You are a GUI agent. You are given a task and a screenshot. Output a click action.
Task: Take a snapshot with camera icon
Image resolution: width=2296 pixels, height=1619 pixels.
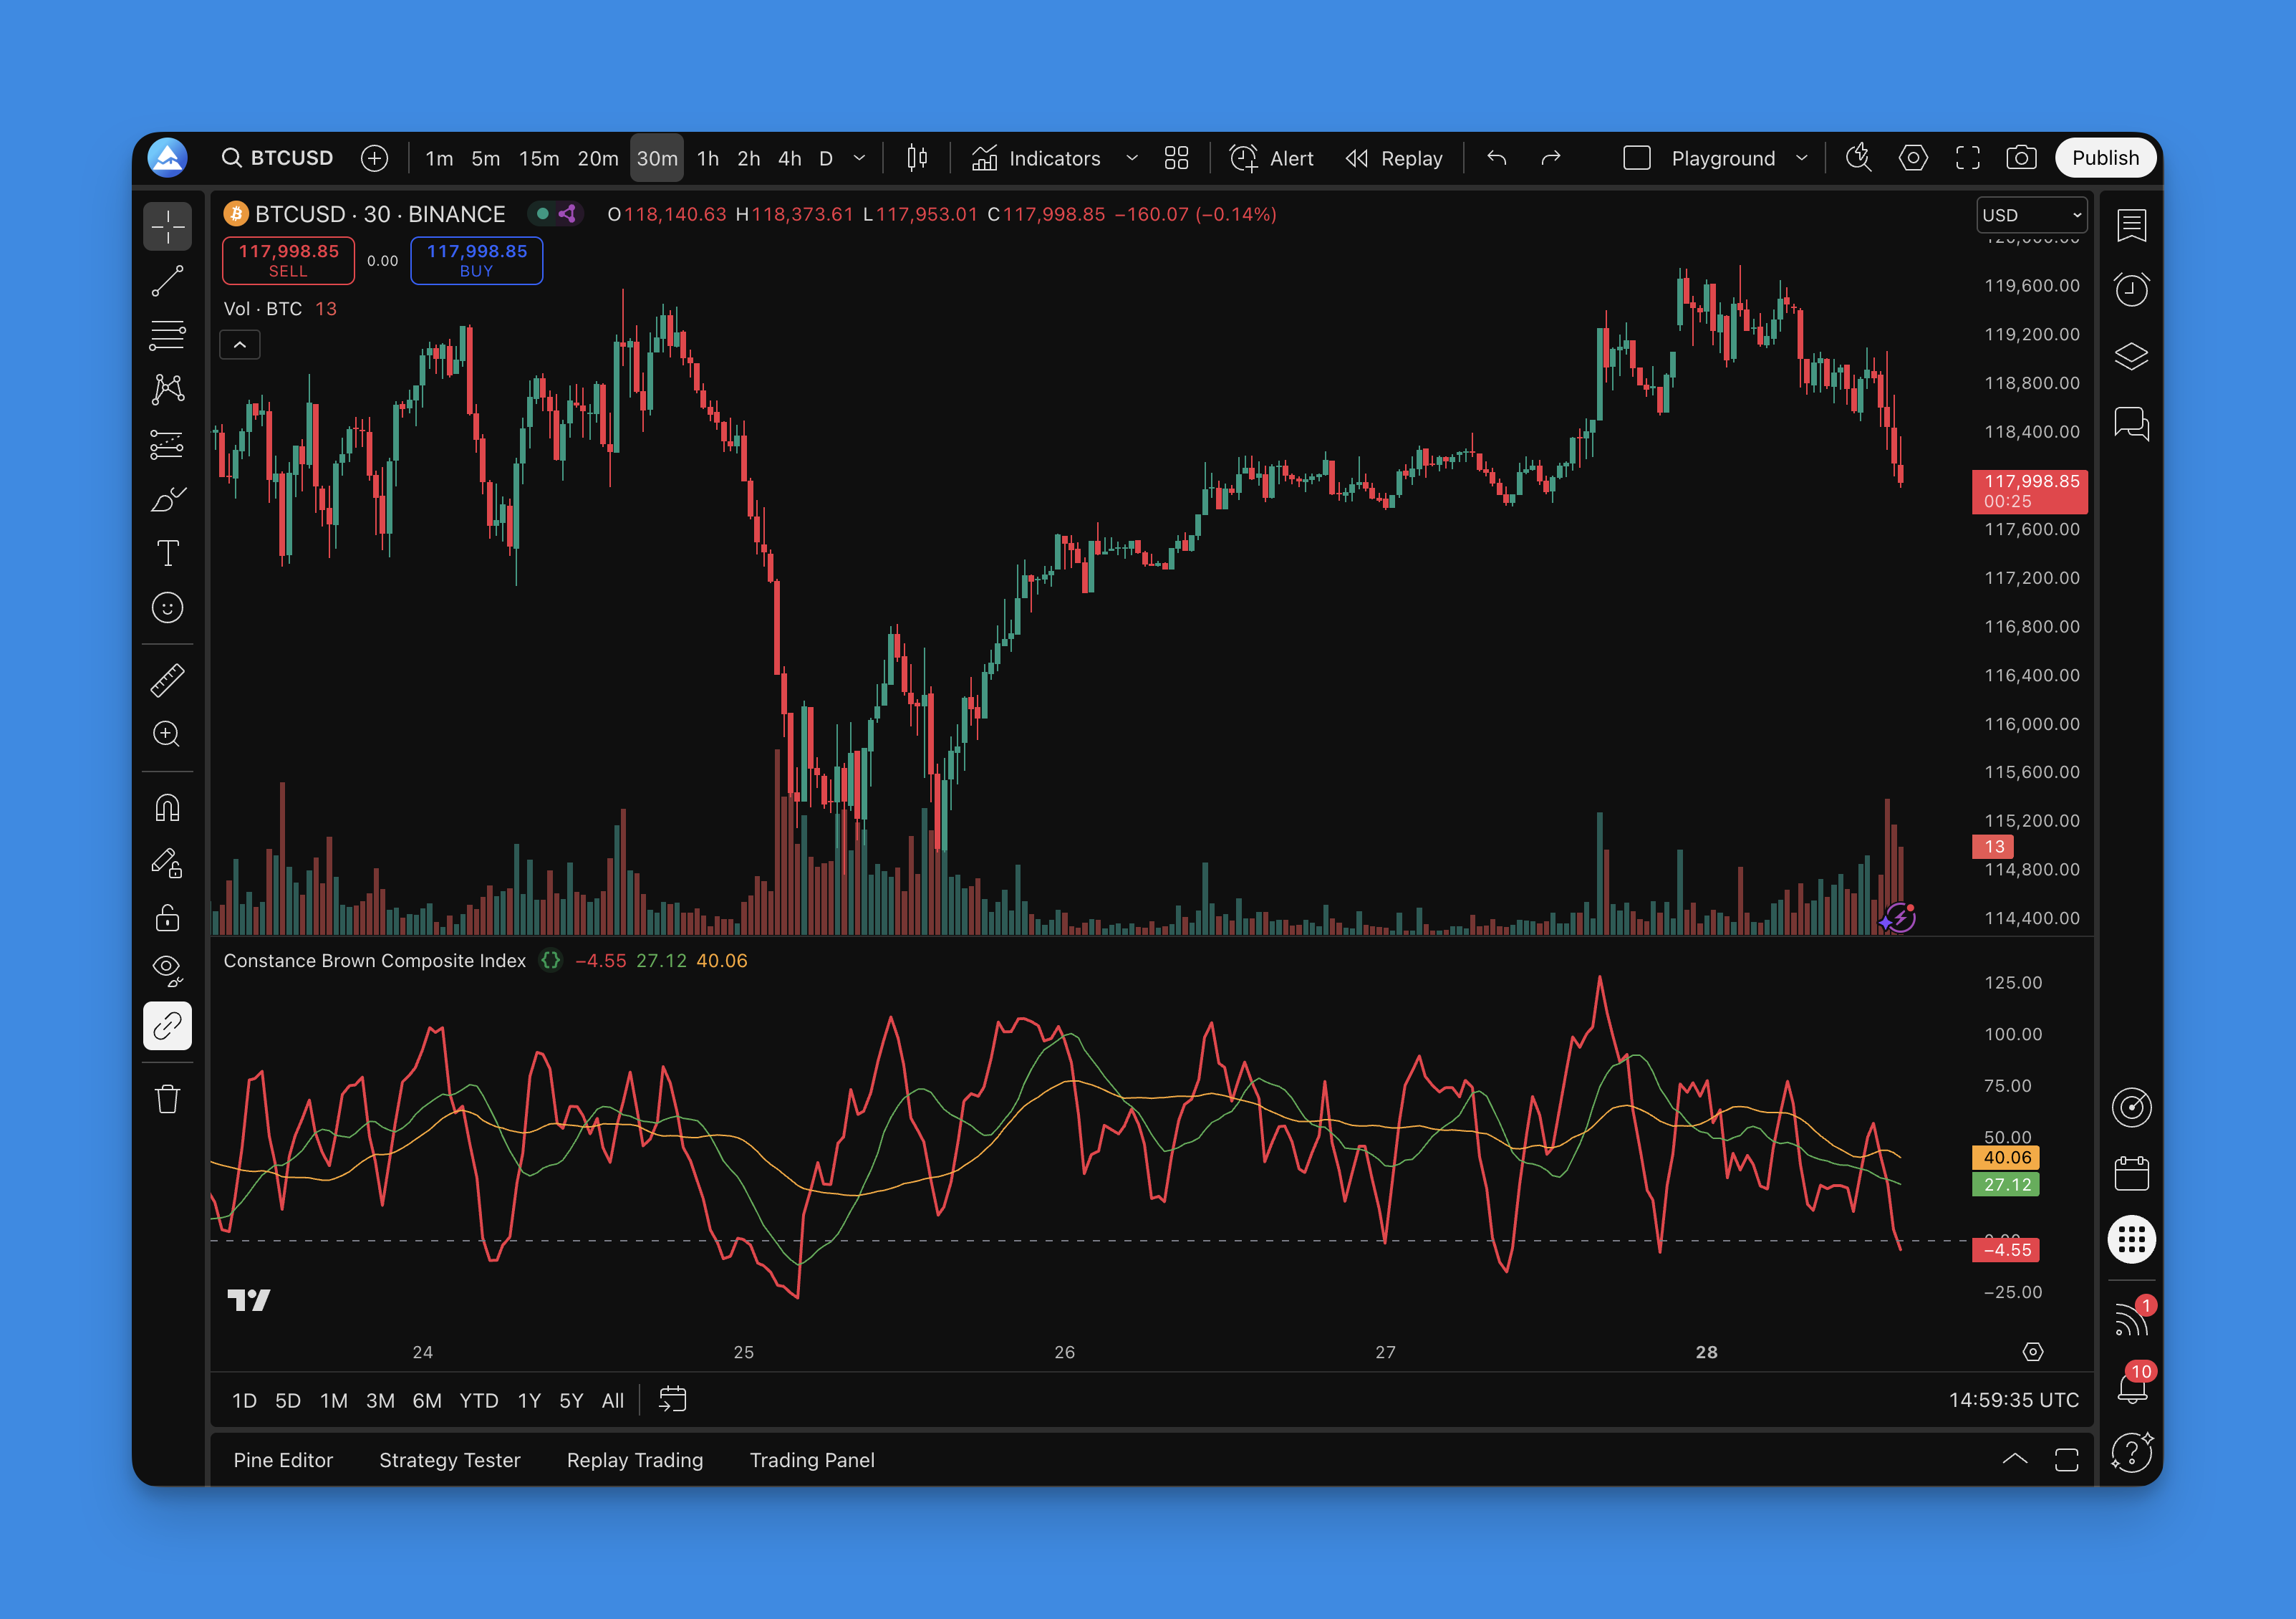click(2022, 158)
